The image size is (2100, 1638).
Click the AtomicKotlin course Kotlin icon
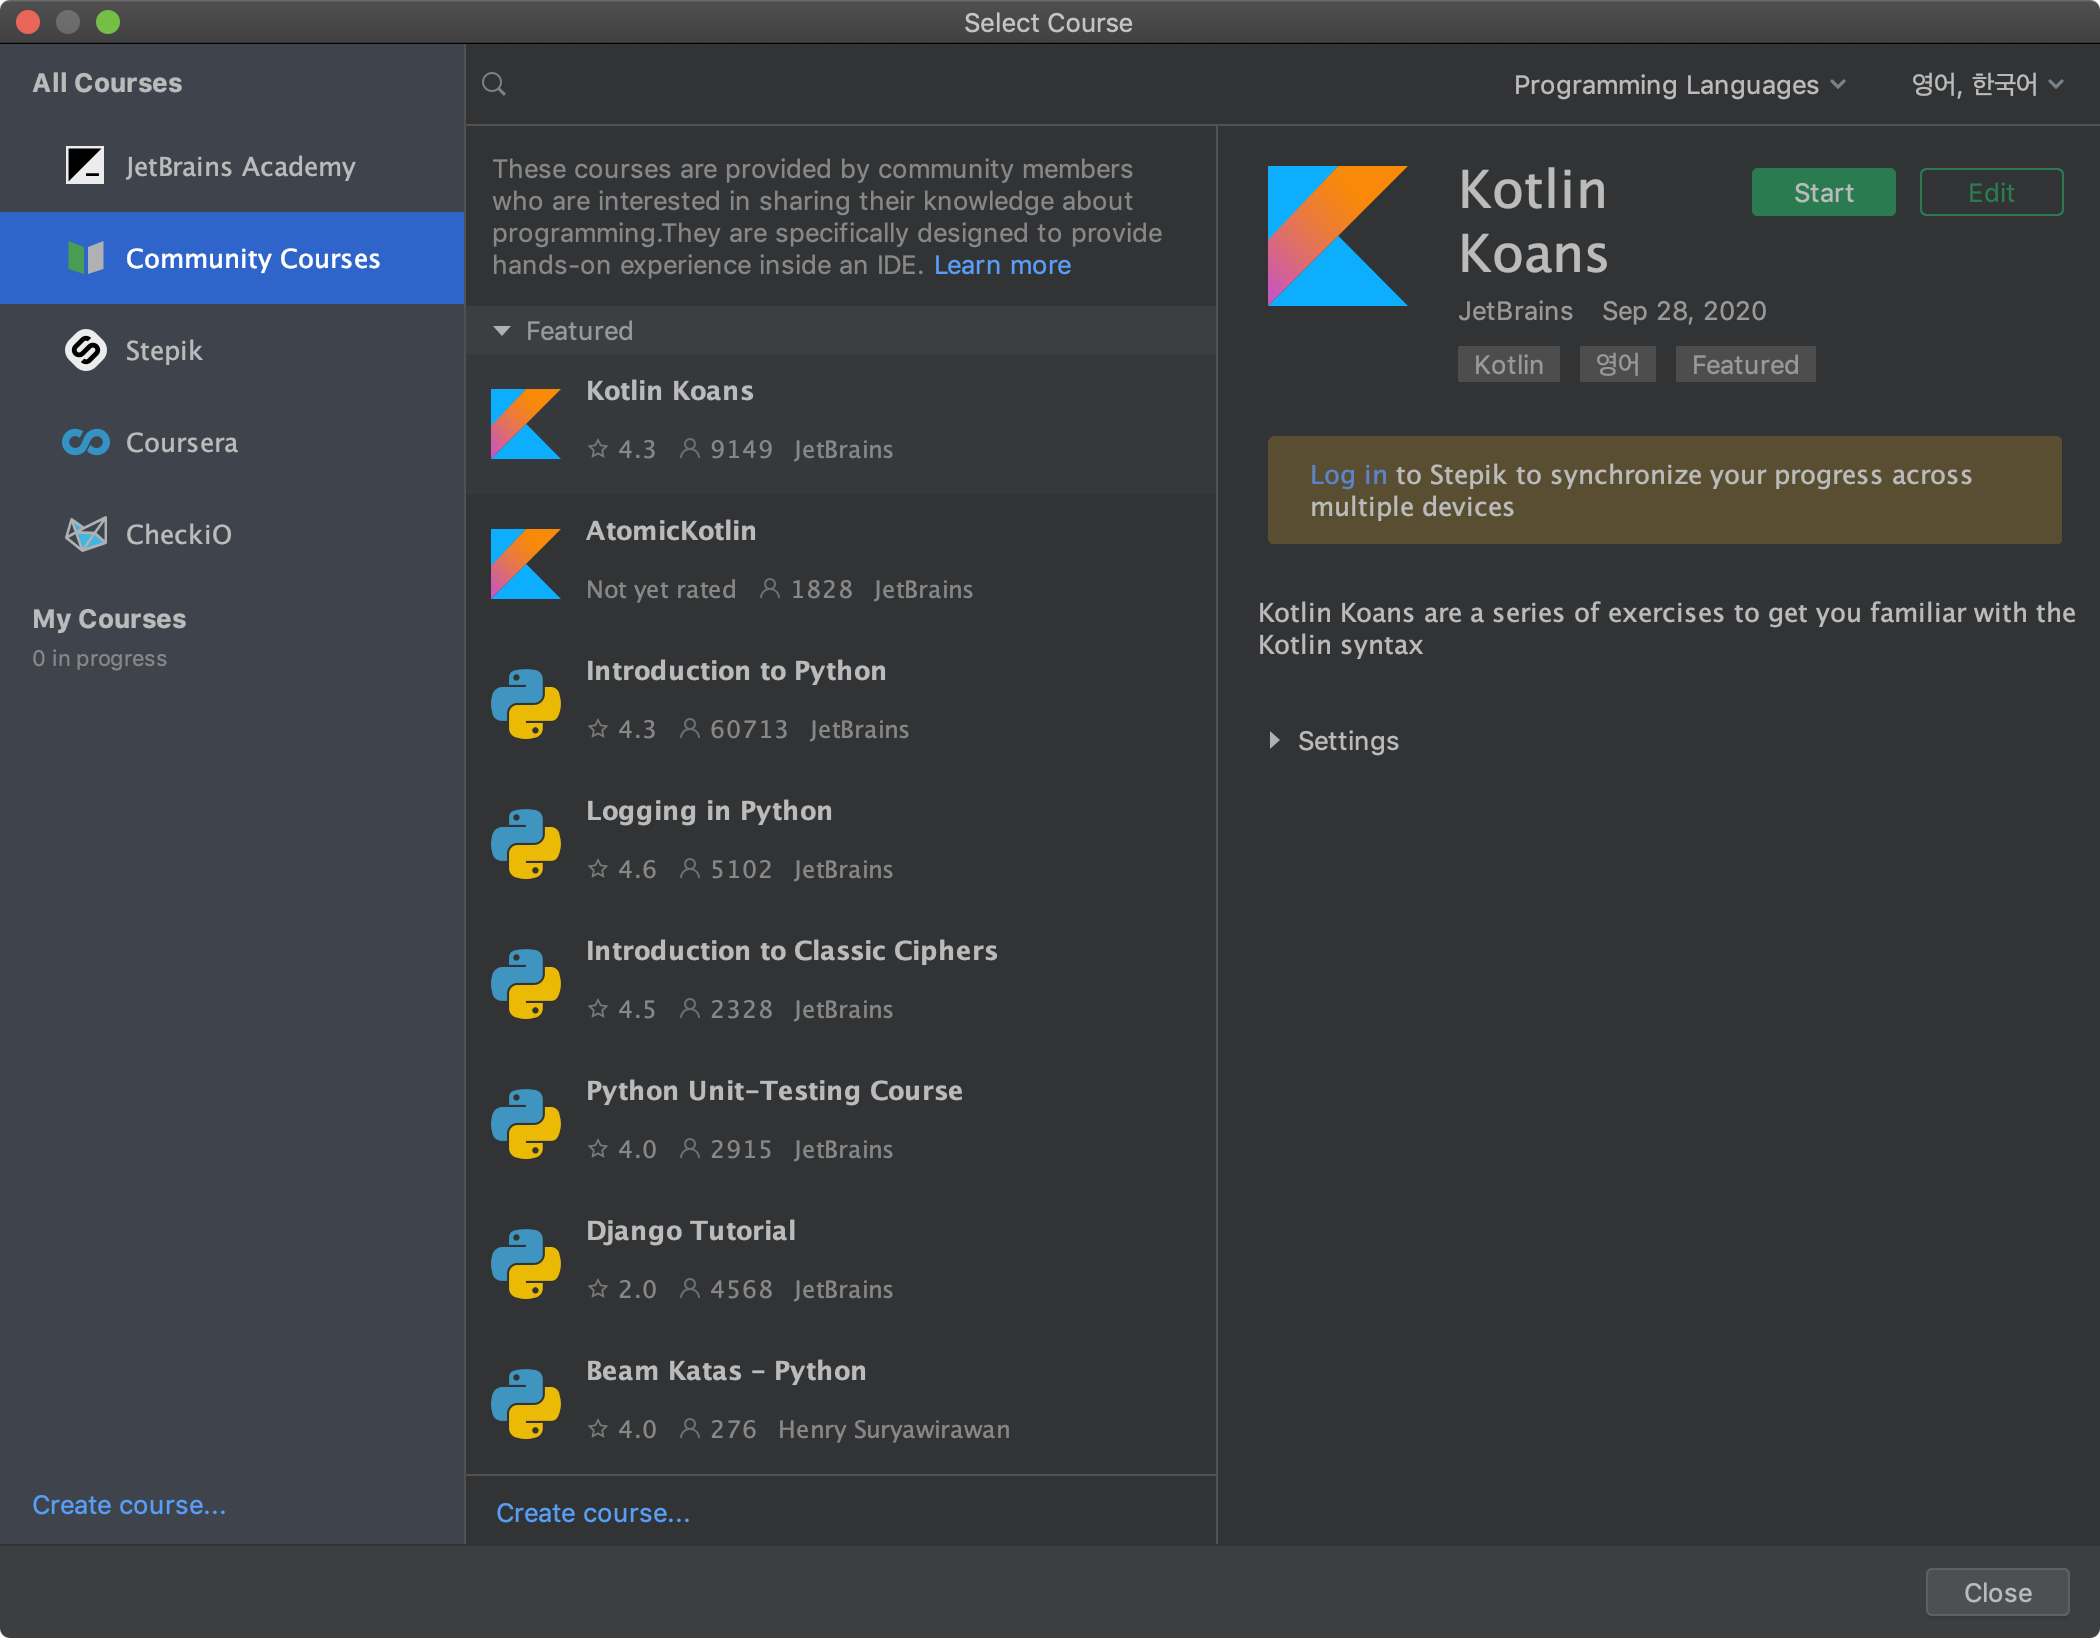525,563
